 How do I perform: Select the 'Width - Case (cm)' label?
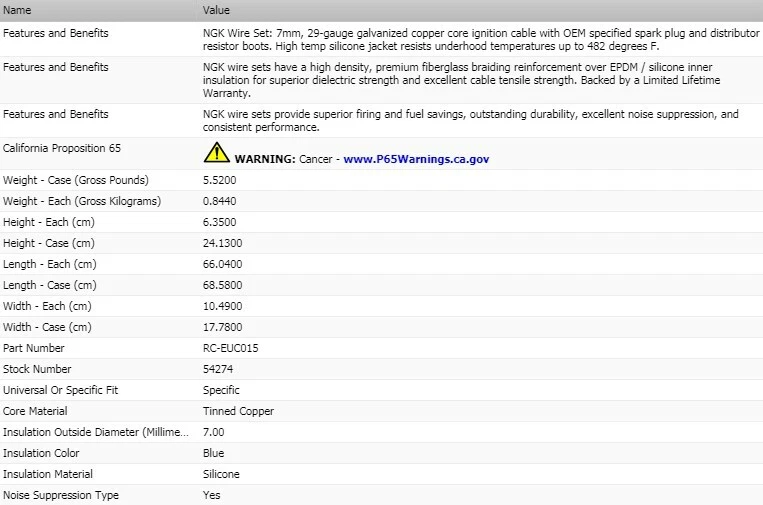(x=47, y=327)
